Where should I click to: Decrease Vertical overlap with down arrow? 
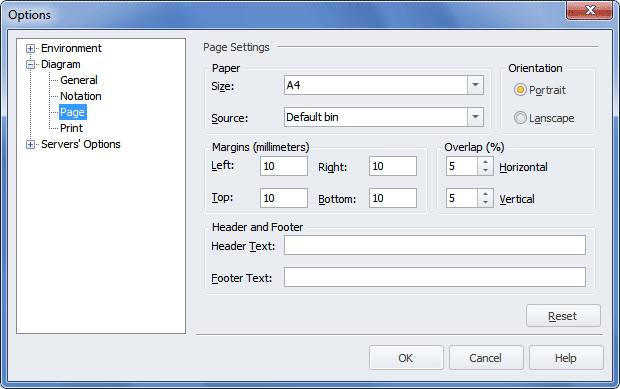click(485, 203)
